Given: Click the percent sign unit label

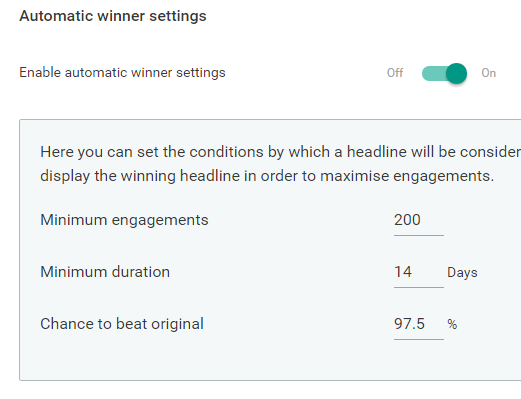Looking at the screenshot, I should pyautogui.click(x=452, y=324).
